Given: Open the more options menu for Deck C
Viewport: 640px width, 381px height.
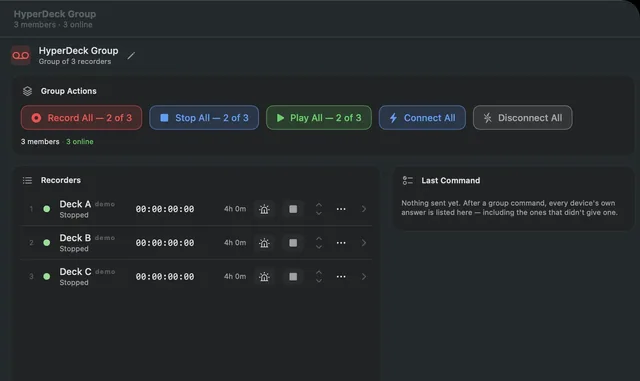Looking at the screenshot, I should tap(341, 277).
